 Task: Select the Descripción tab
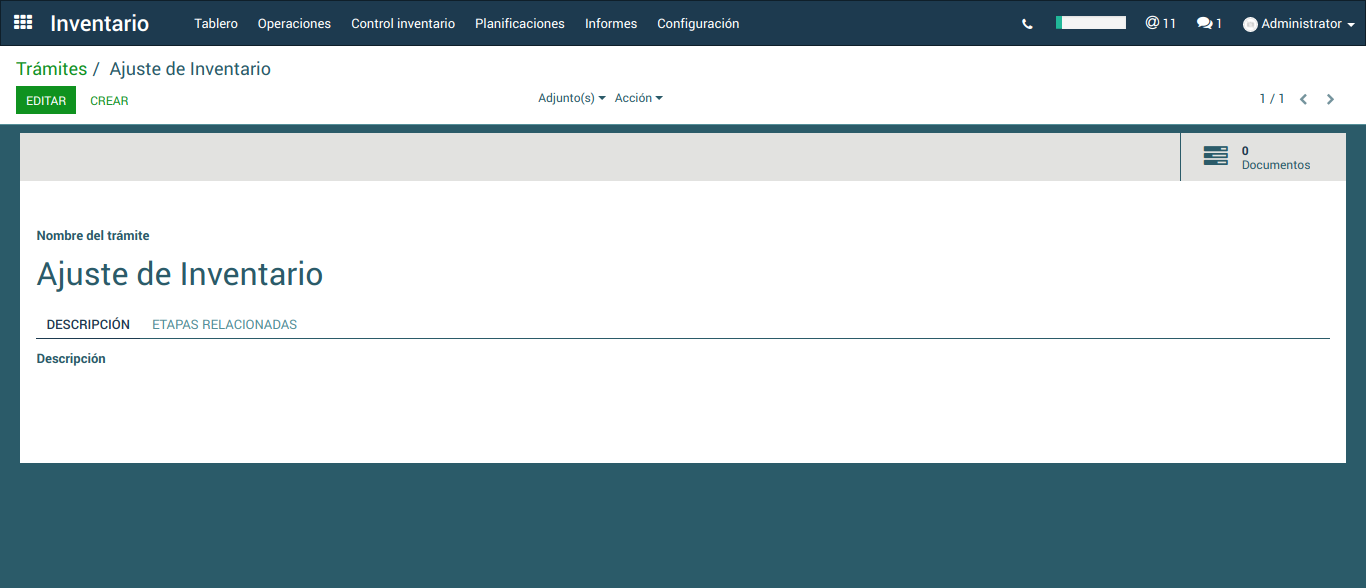click(88, 324)
